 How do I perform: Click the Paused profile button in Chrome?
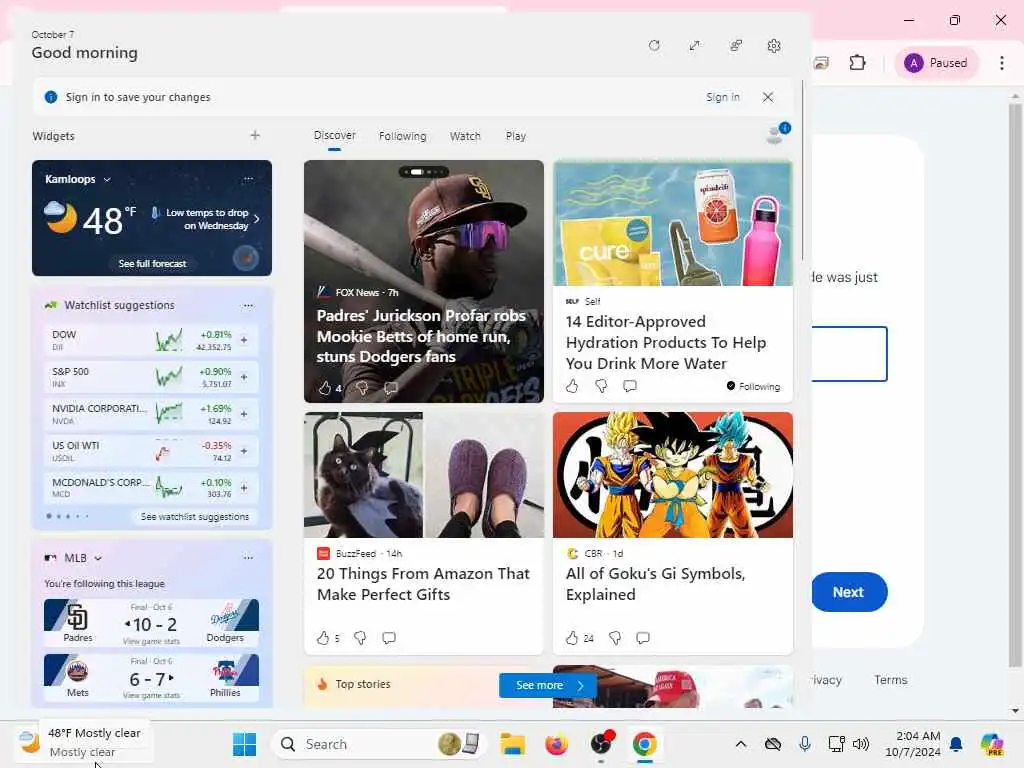pyautogui.click(x=936, y=63)
